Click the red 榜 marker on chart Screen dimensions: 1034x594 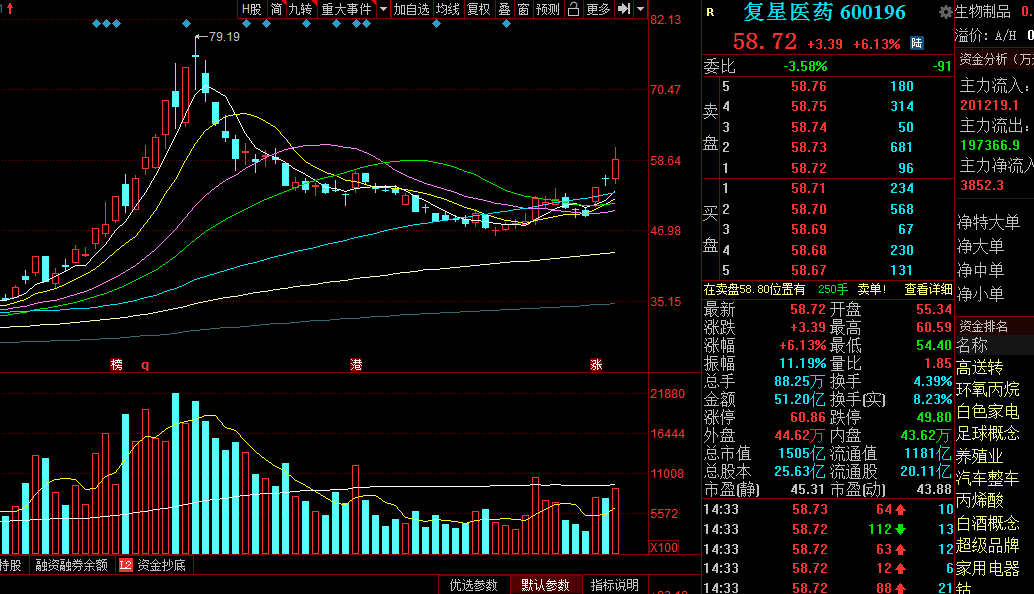pyautogui.click(x=117, y=365)
